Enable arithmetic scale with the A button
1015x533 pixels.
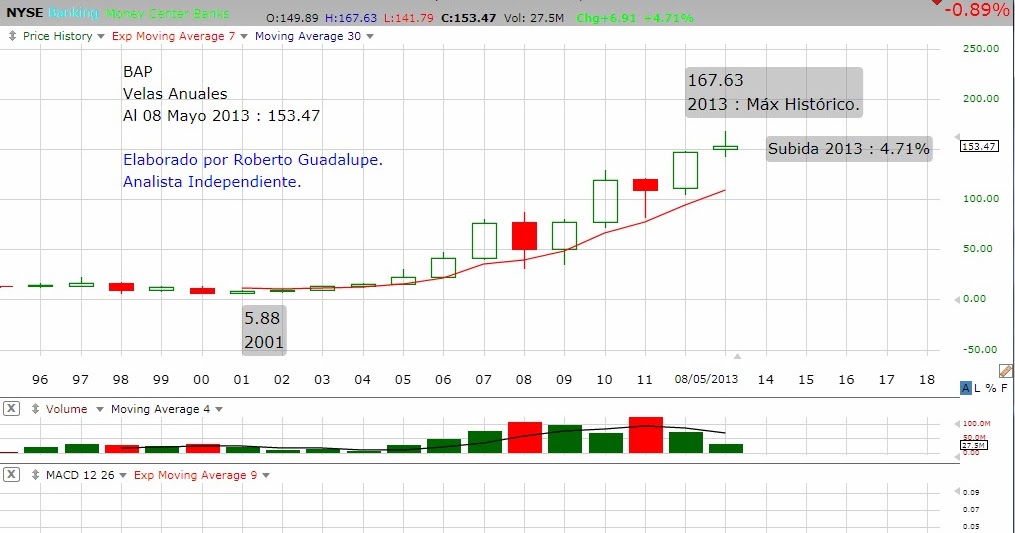click(x=966, y=388)
